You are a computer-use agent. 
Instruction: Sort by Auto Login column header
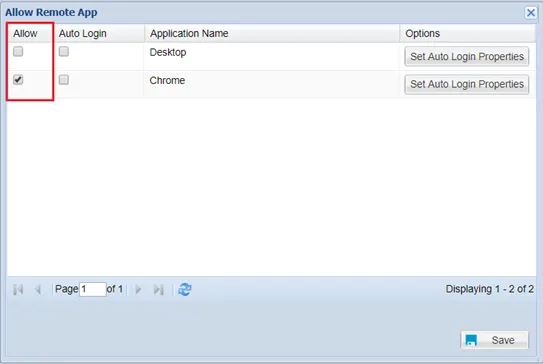[x=99, y=33]
